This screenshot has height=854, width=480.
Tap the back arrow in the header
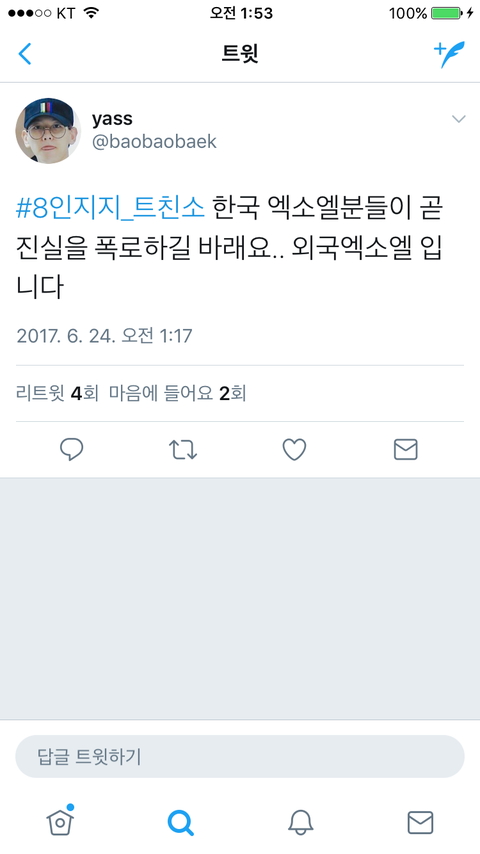point(25,54)
